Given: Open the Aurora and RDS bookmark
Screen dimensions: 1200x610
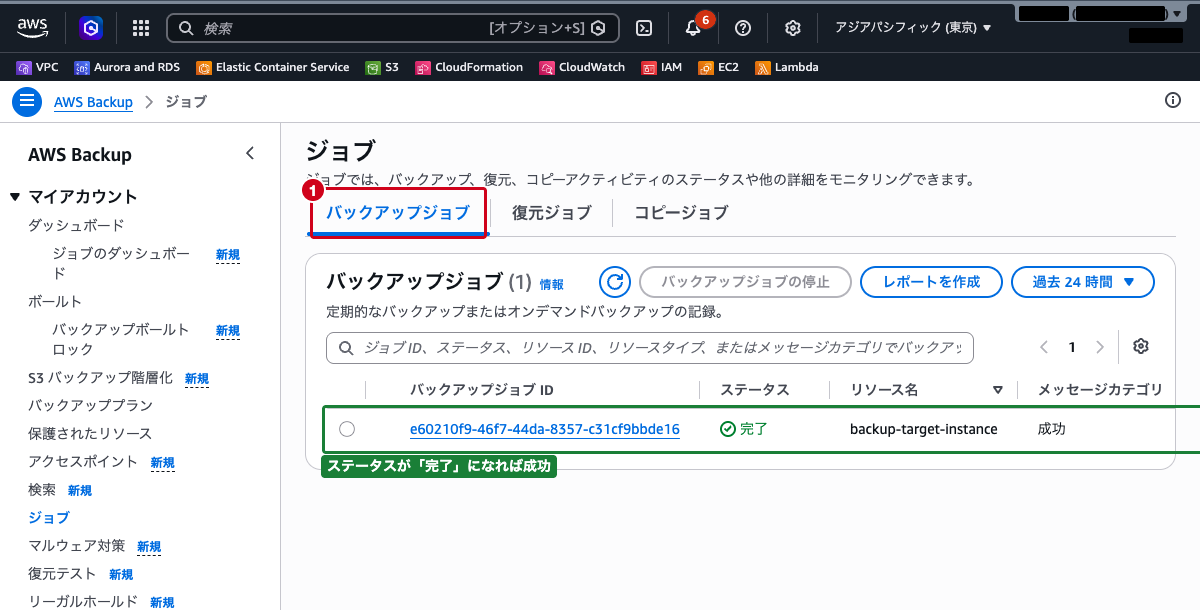Looking at the screenshot, I should pos(127,67).
